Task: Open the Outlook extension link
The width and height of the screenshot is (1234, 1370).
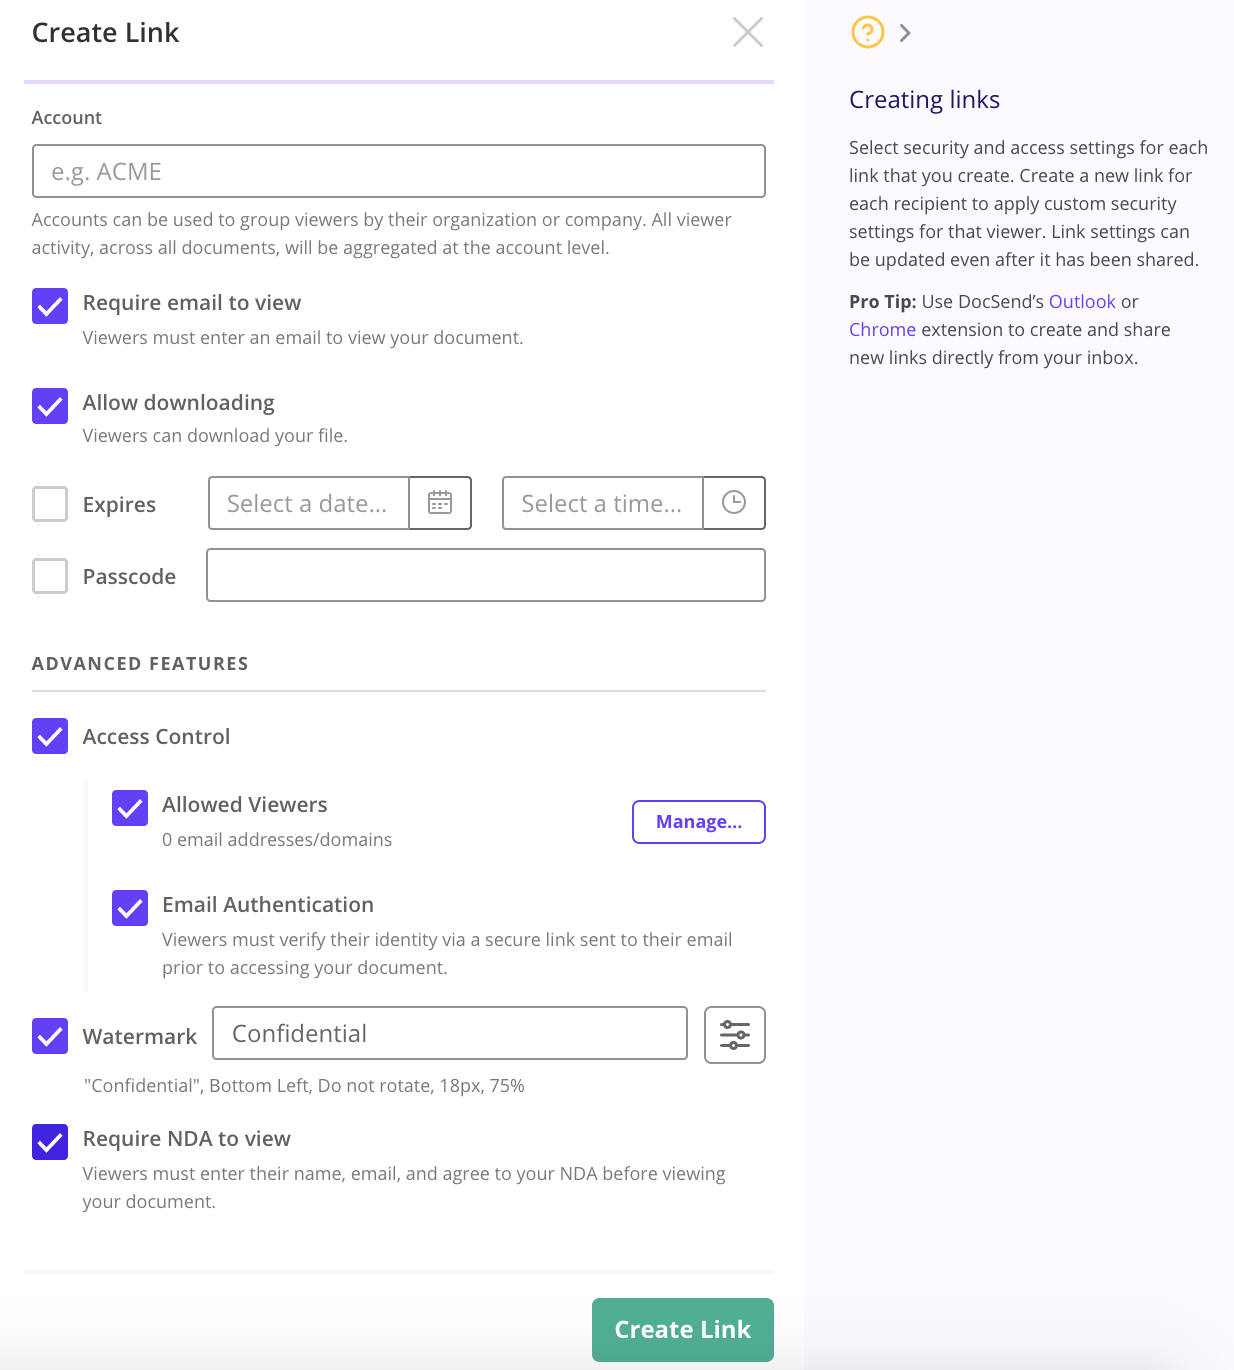Action: [1082, 302]
